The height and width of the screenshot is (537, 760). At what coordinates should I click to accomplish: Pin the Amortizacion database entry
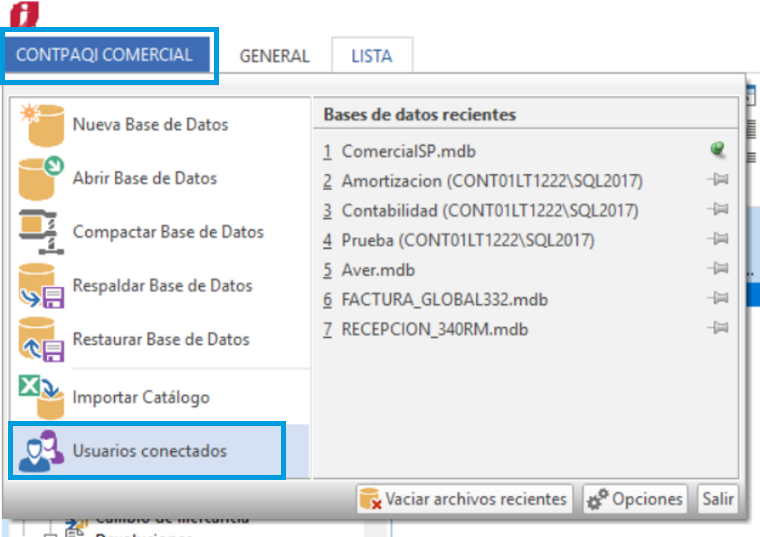[718, 179]
